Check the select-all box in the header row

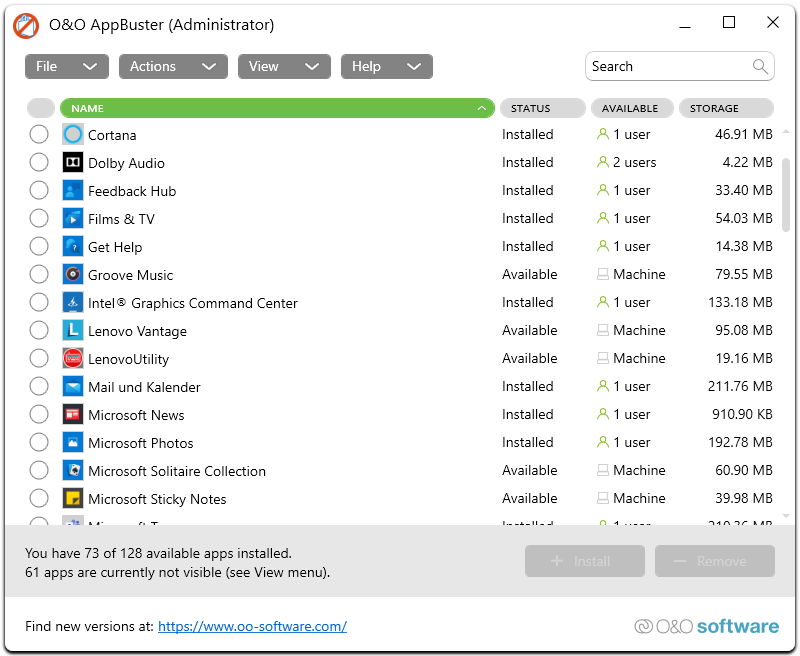coord(39,108)
